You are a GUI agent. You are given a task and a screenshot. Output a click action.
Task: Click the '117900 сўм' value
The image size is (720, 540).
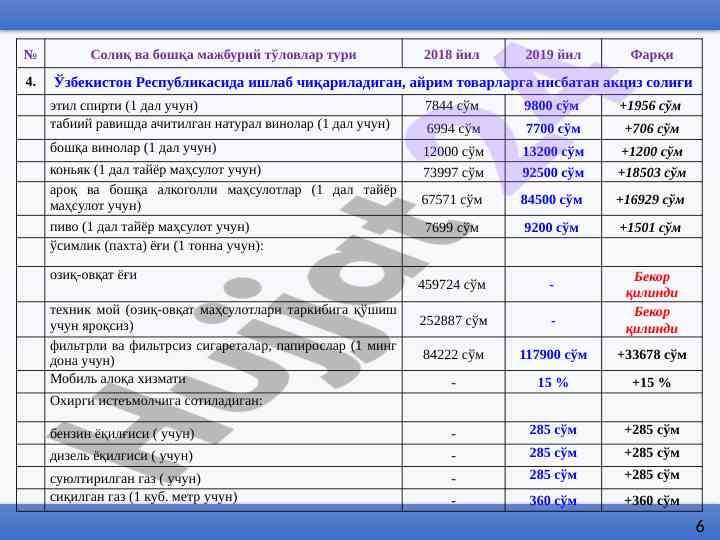click(553, 355)
